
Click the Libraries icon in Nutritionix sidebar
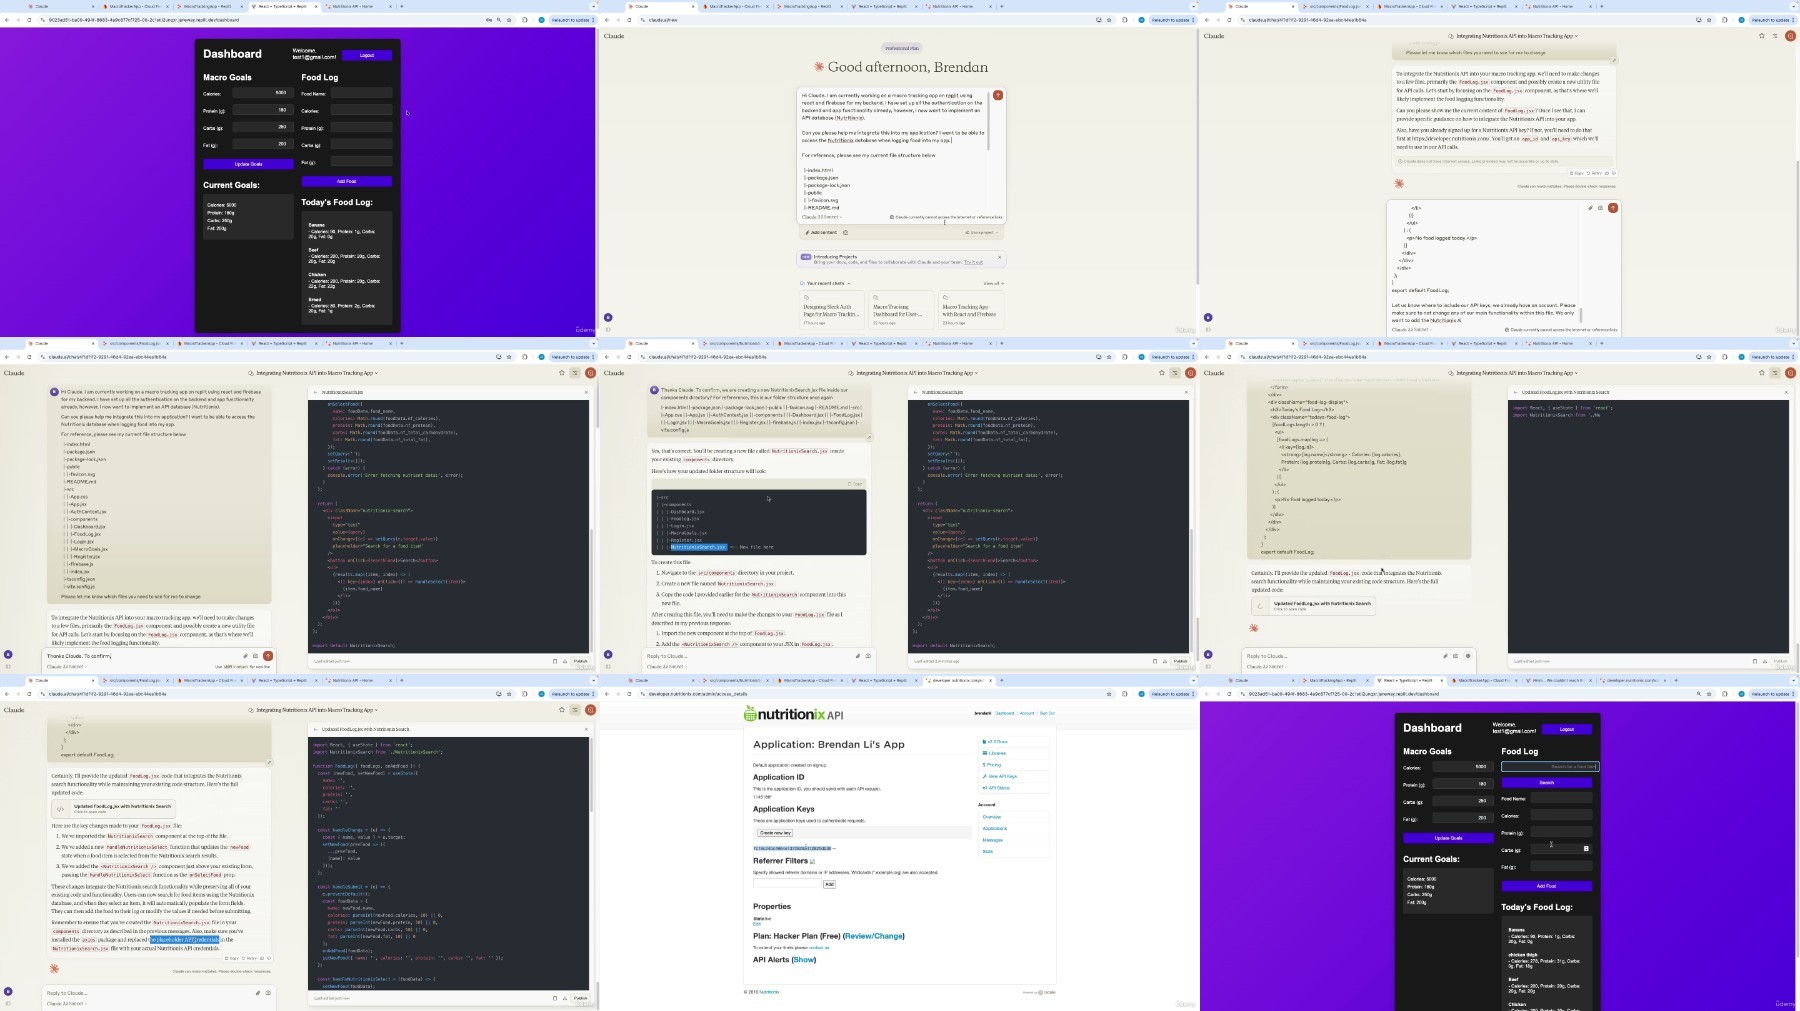(x=985, y=753)
